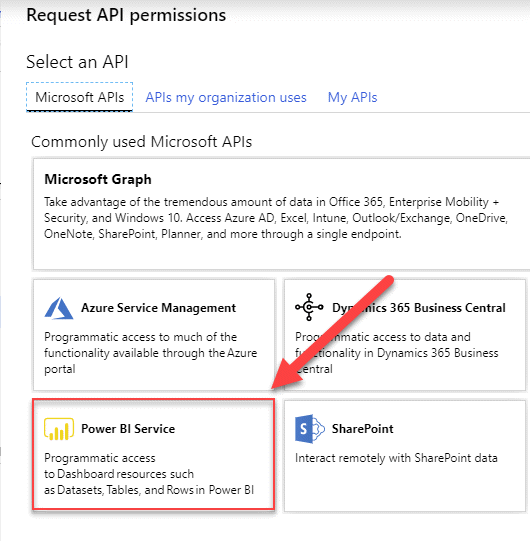Screen dimensions: 530x541
Task: Click the SharePoint logo icon
Action: (x=310, y=429)
